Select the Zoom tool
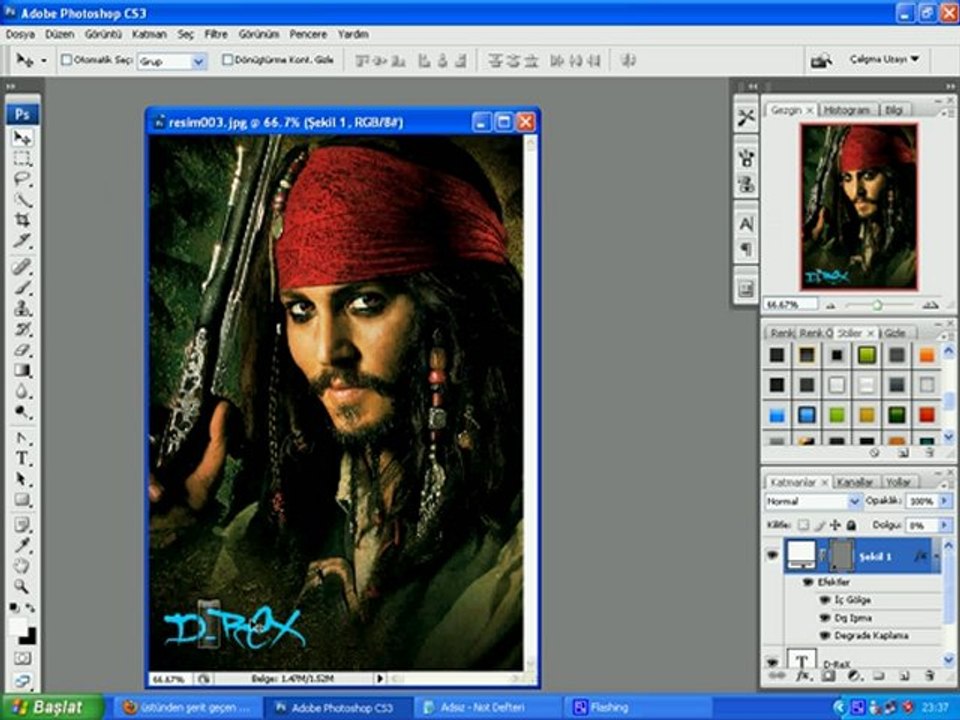Image resolution: width=960 pixels, height=720 pixels. coord(23,587)
